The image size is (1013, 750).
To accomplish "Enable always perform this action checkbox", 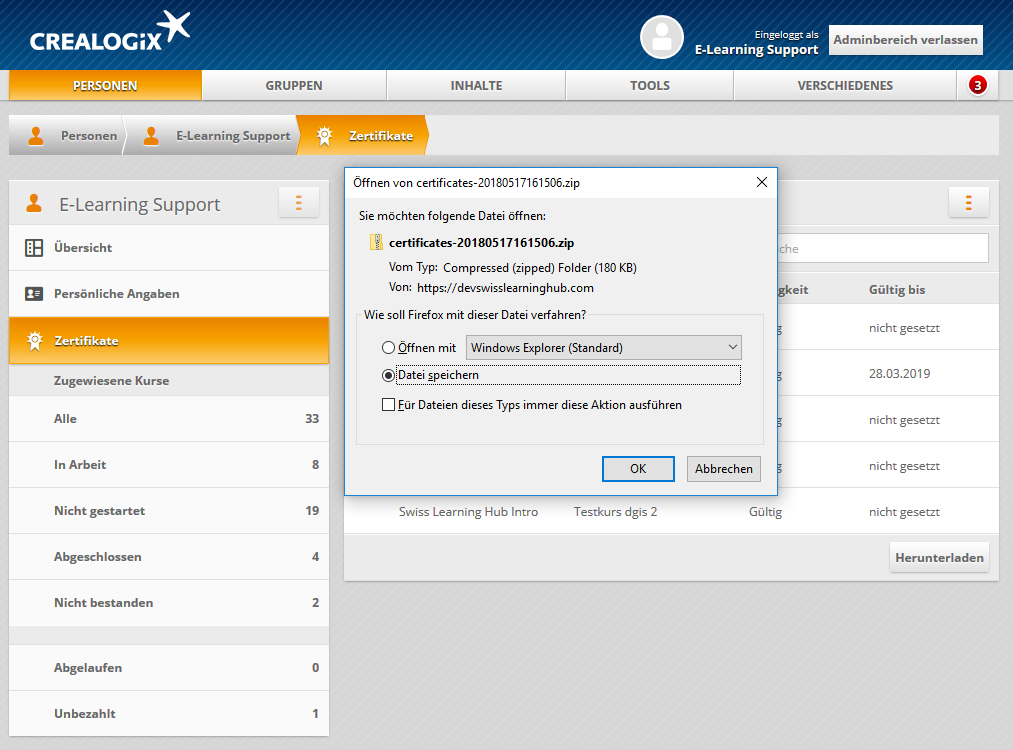I will (389, 405).
